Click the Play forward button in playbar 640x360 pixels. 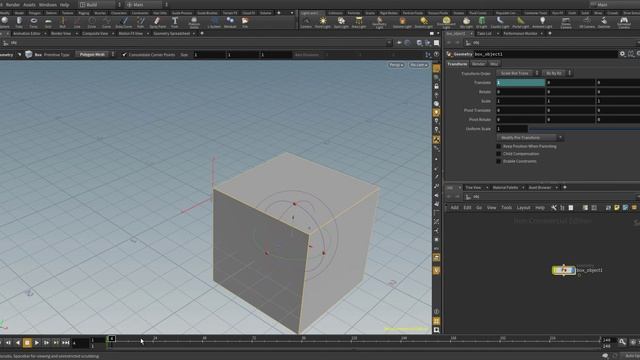(x=37, y=343)
